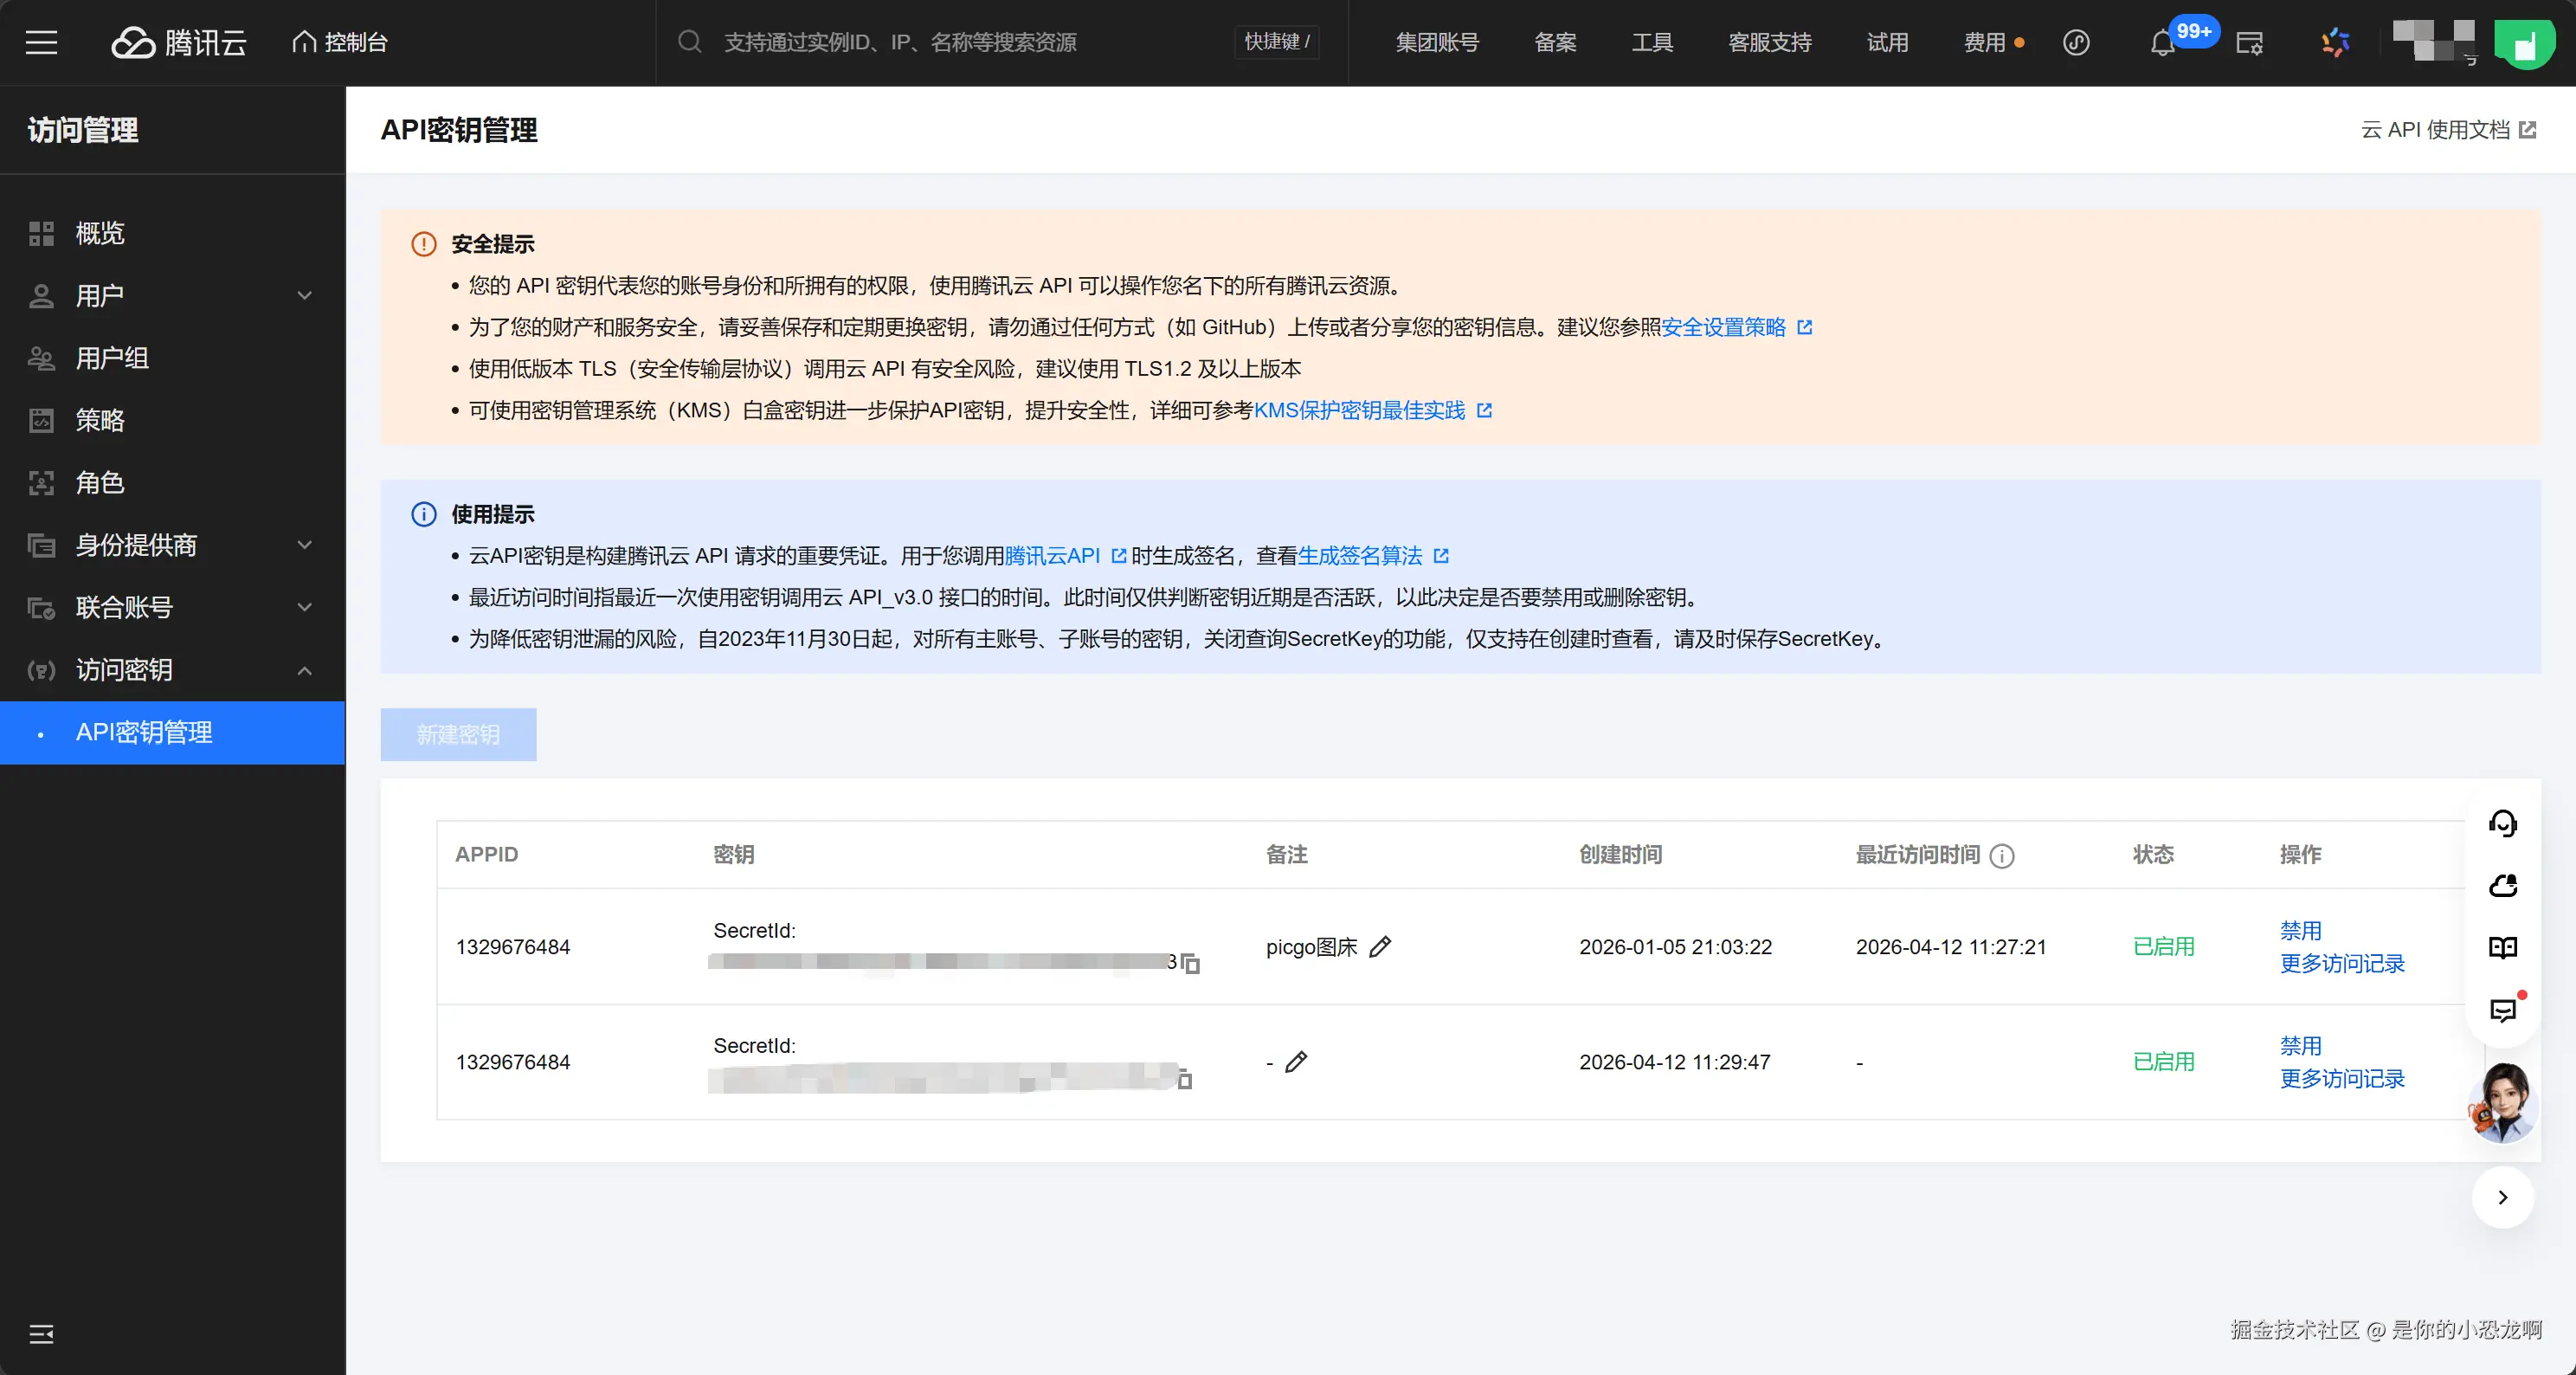
Task: Open the 策略 sidebar menu item
Action: (x=100, y=420)
